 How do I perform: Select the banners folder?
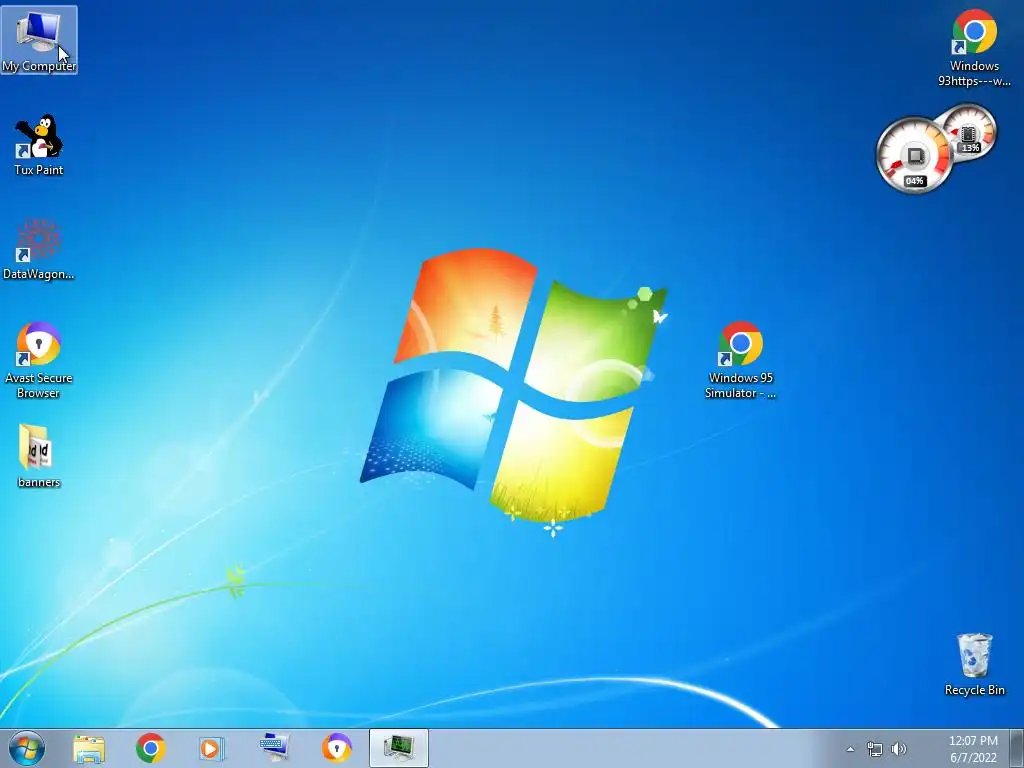(x=39, y=456)
